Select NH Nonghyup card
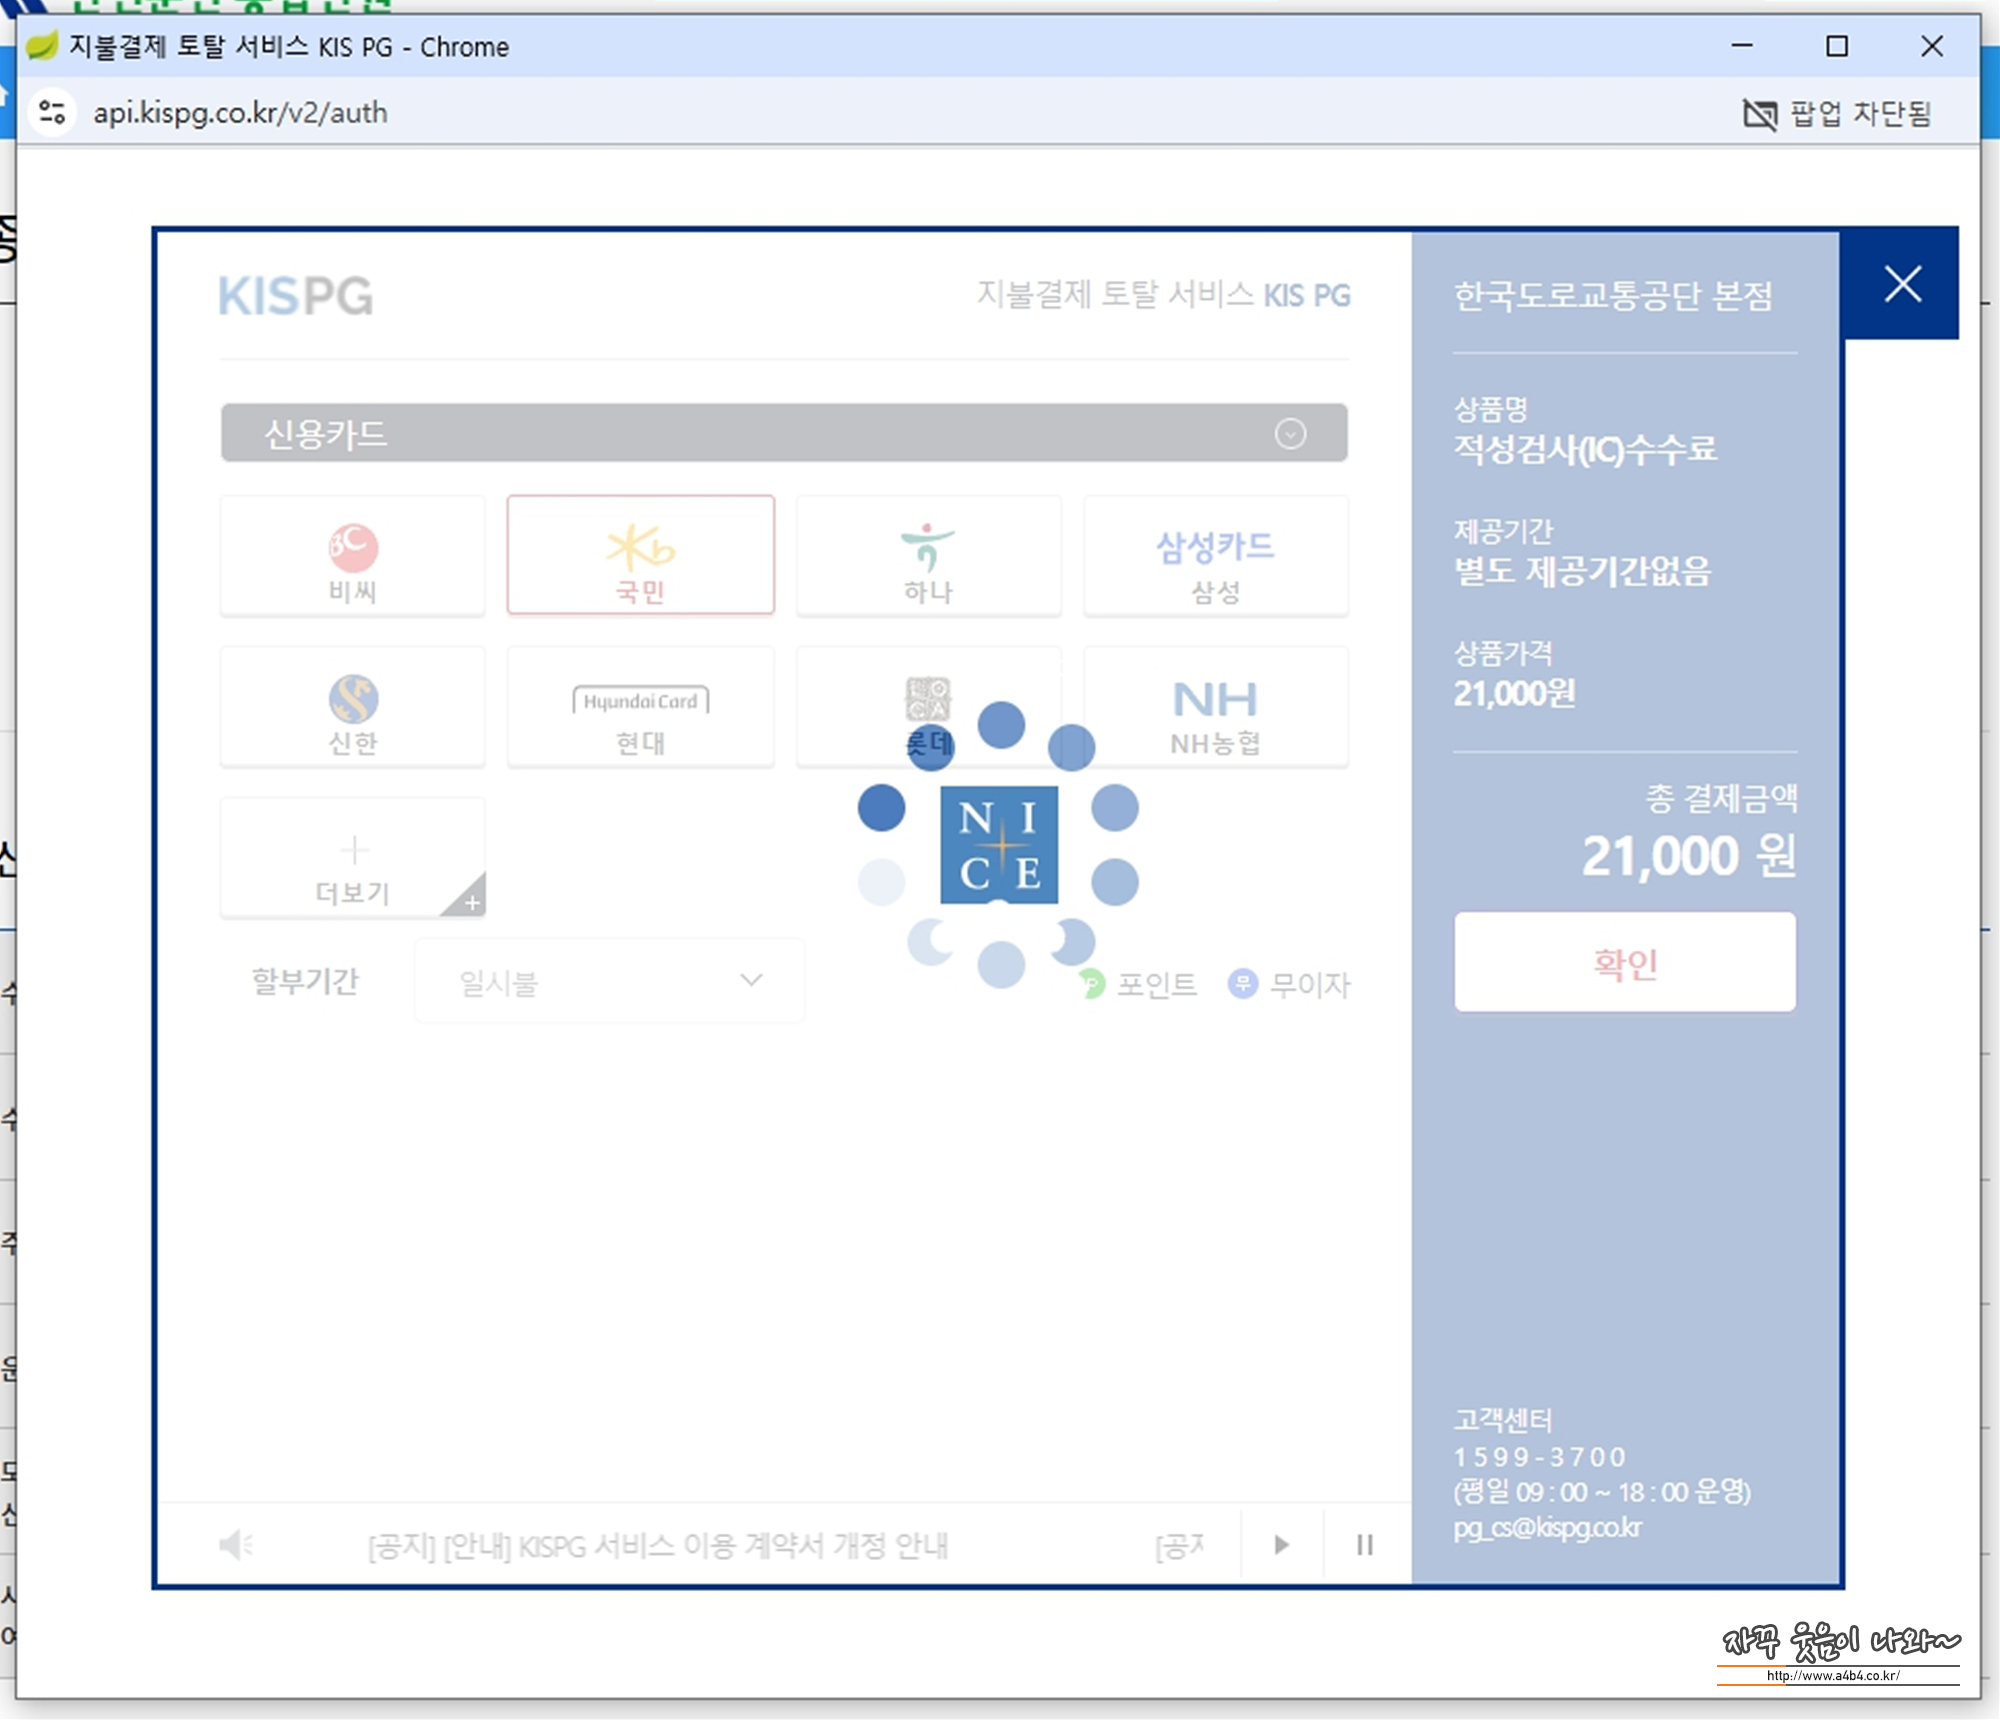Image resolution: width=2000 pixels, height=1720 pixels. click(x=1215, y=707)
